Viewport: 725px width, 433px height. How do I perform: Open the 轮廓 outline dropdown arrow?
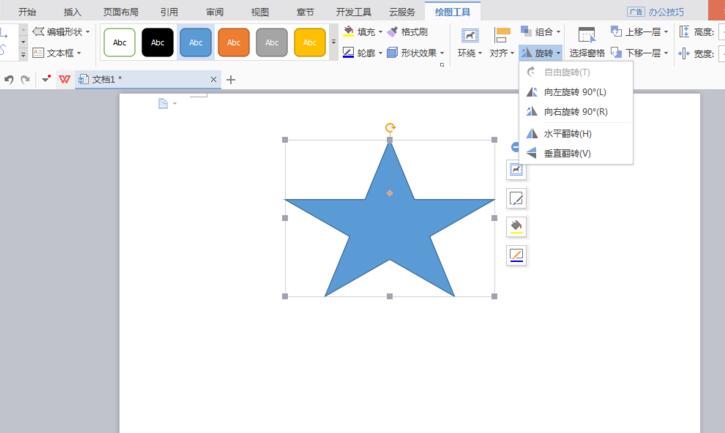click(x=380, y=53)
